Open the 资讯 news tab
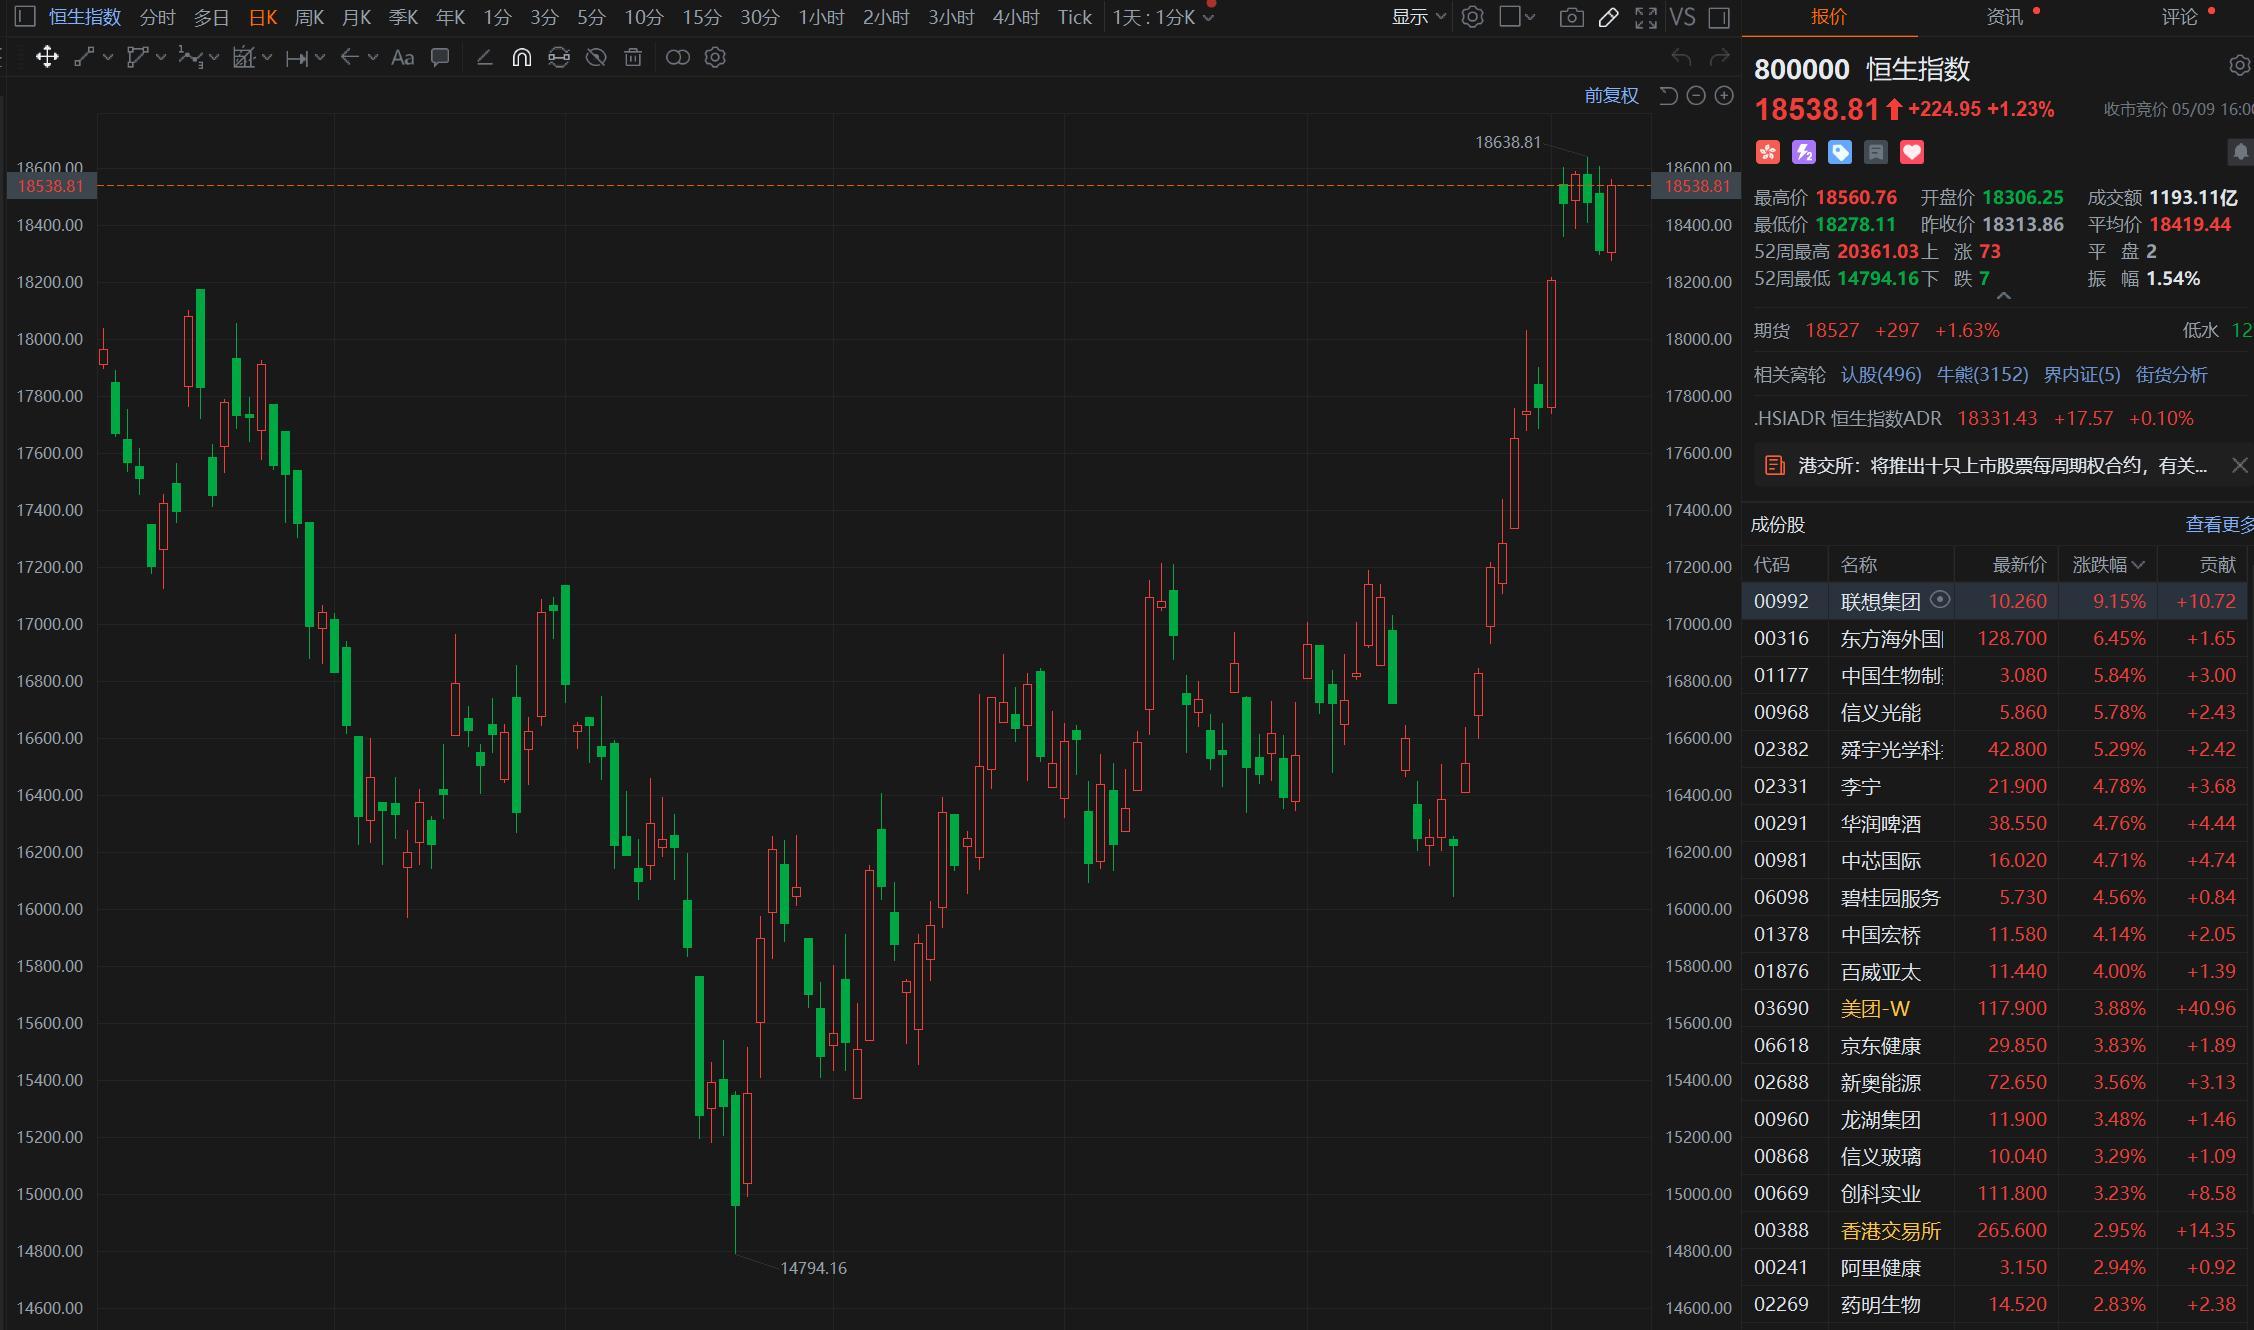 click(x=2004, y=17)
